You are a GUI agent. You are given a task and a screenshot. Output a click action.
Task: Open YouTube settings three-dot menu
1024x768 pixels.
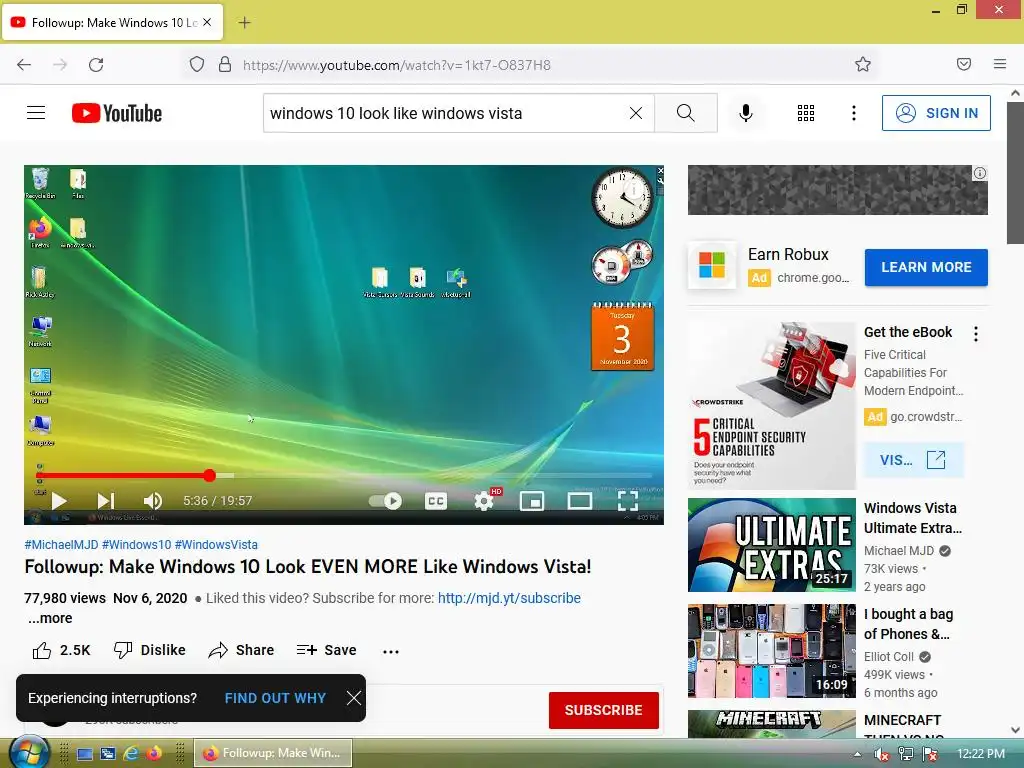click(854, 113)
